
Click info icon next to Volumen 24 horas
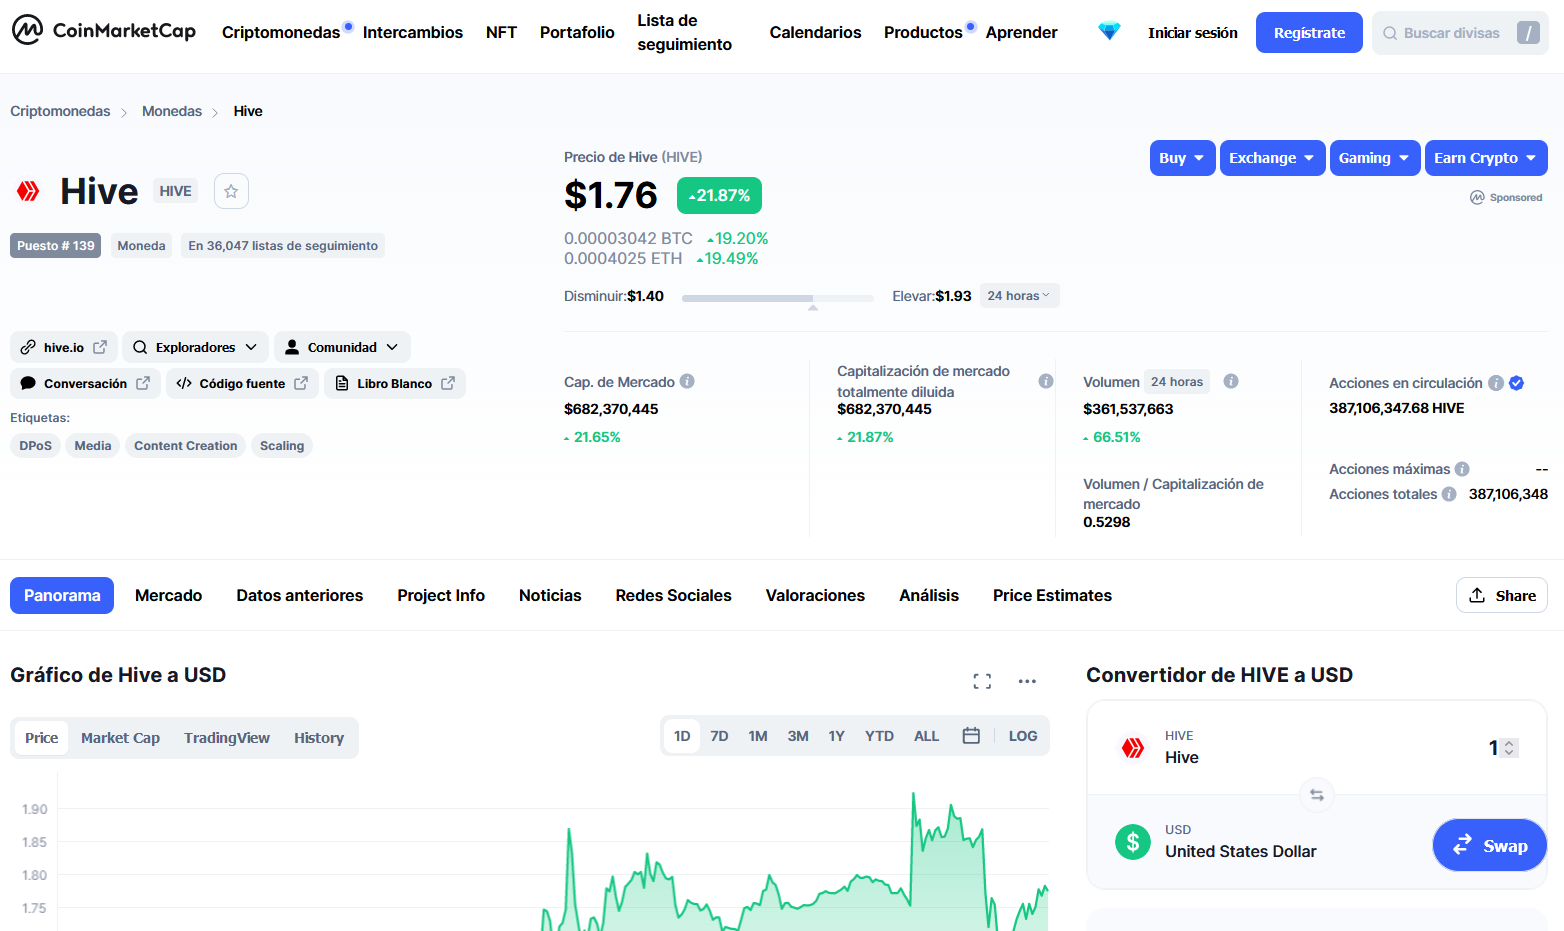(1231, 381)
